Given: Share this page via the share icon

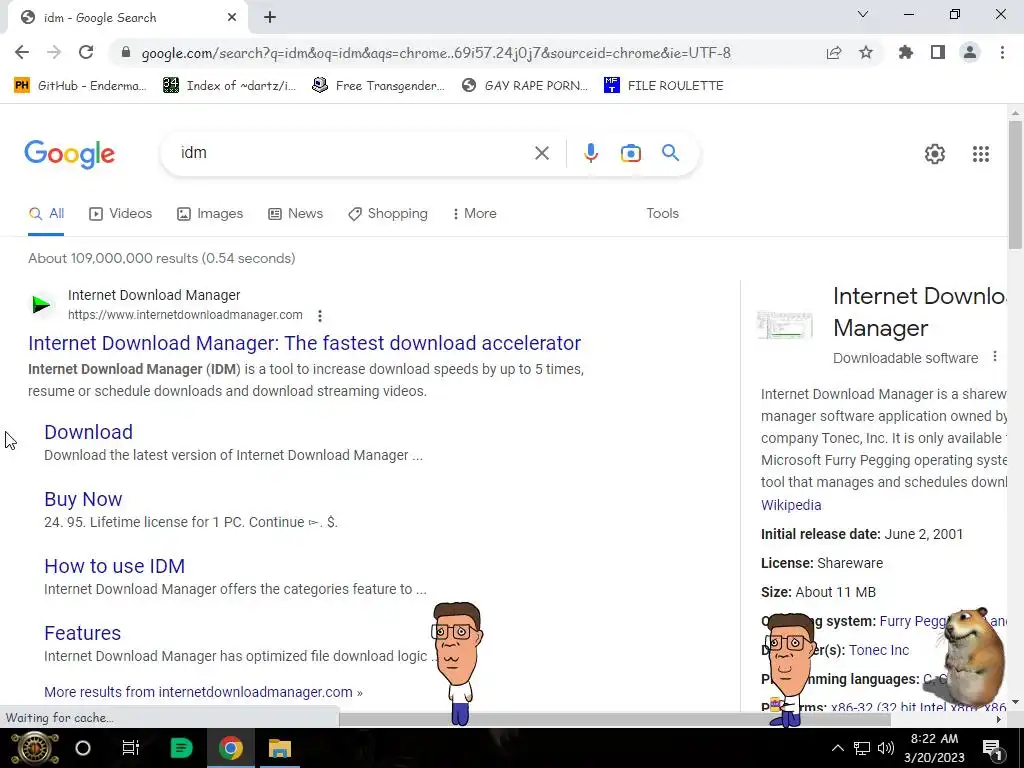Looking at the screenshot, I should pos(834,53).
